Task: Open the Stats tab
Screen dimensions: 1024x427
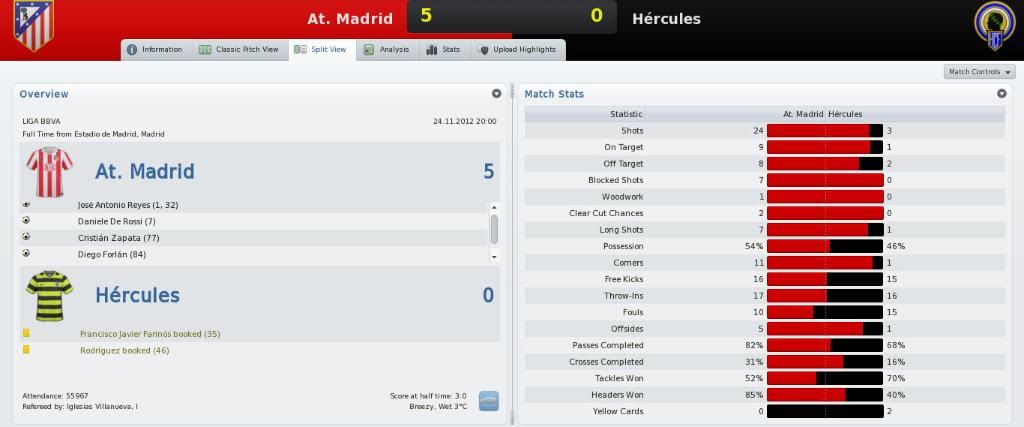Action: [x=443, y=50]
